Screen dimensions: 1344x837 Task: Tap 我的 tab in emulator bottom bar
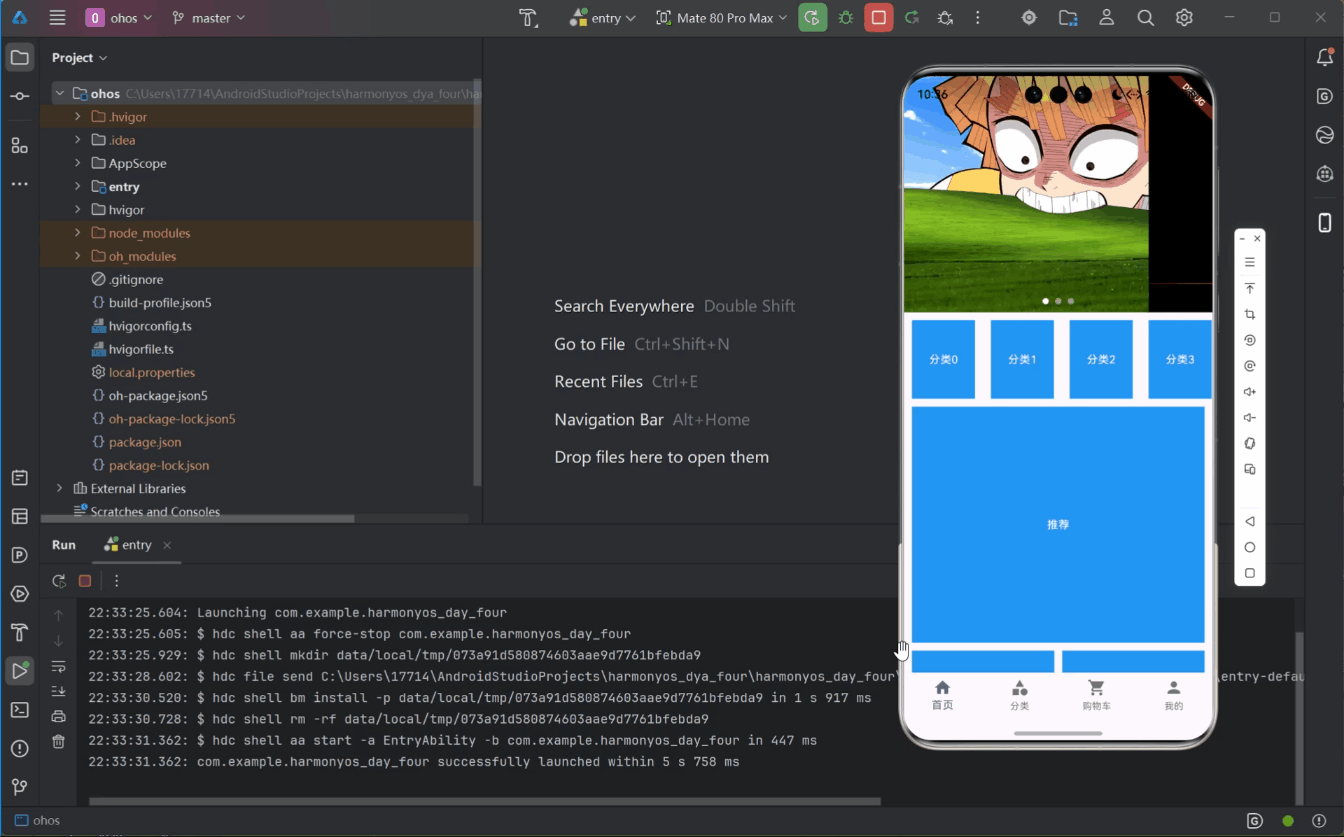click(1174, 695)
